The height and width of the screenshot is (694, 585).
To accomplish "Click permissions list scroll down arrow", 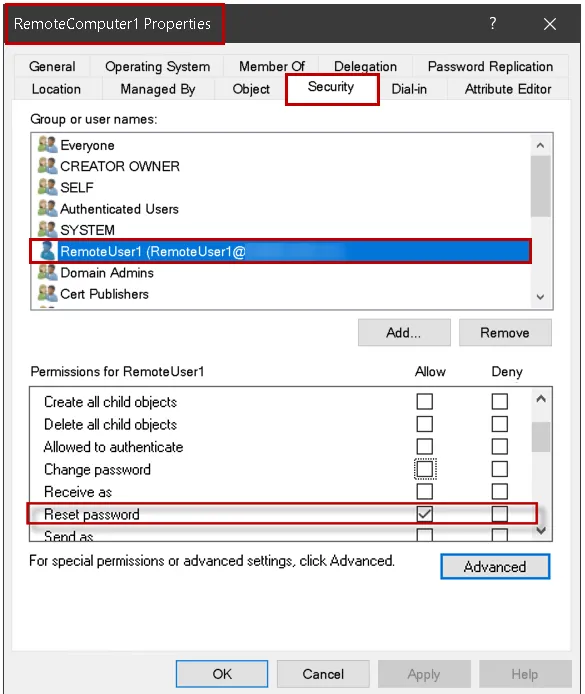I will coord(541,530).
